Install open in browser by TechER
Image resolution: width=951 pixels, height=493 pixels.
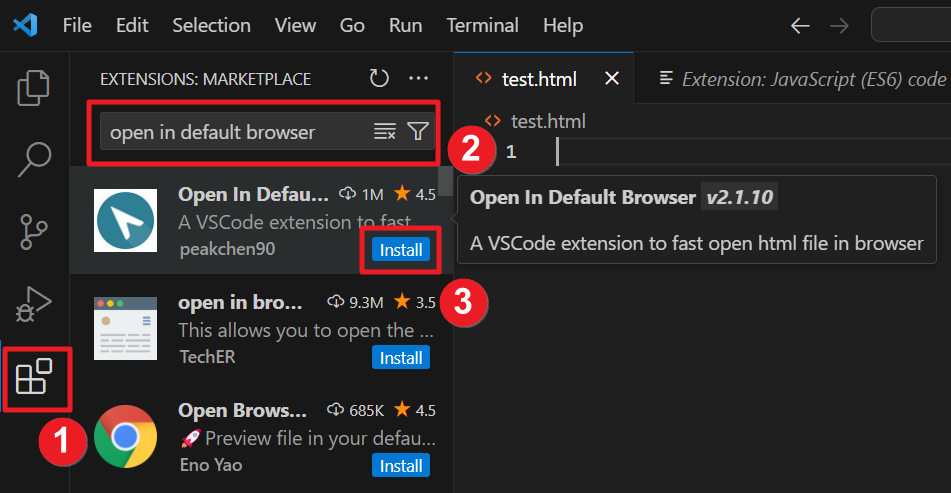[x=401, y=358]
